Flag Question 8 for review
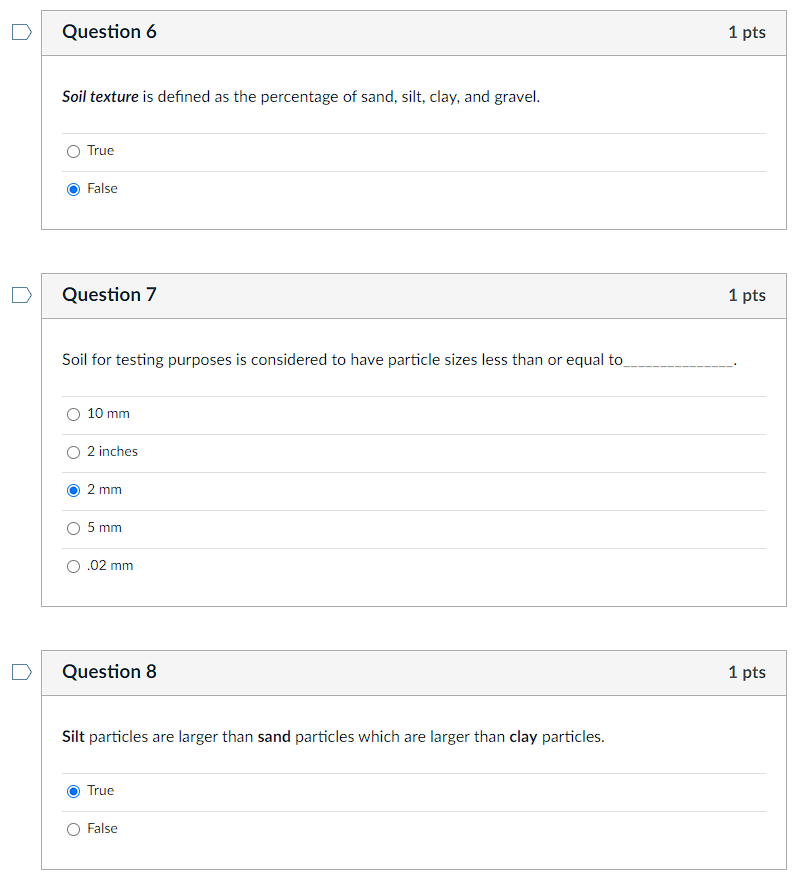The image size is (802, 891). [21, 672]
